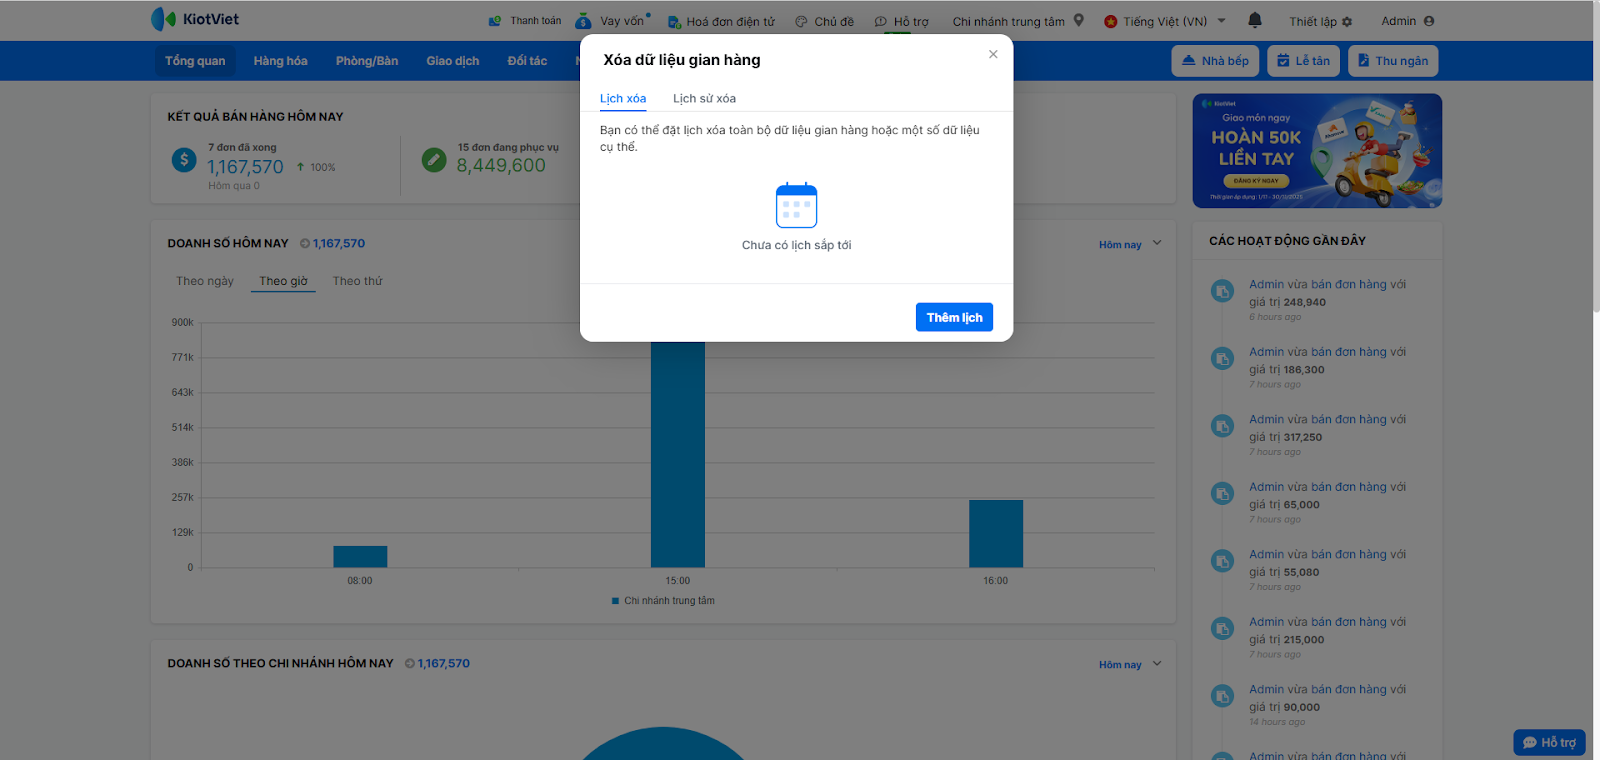Switch to the Lịch xóa tab
The width and height of the screenshot is (1600, 760).
[x=623, y=98]
